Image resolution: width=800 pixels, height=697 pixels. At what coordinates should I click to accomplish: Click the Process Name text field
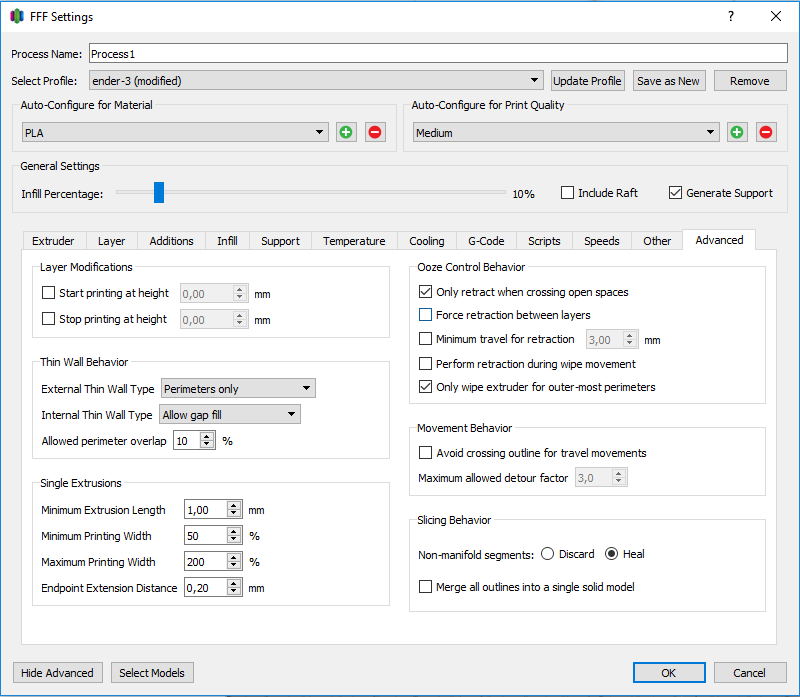coord(438,54)
